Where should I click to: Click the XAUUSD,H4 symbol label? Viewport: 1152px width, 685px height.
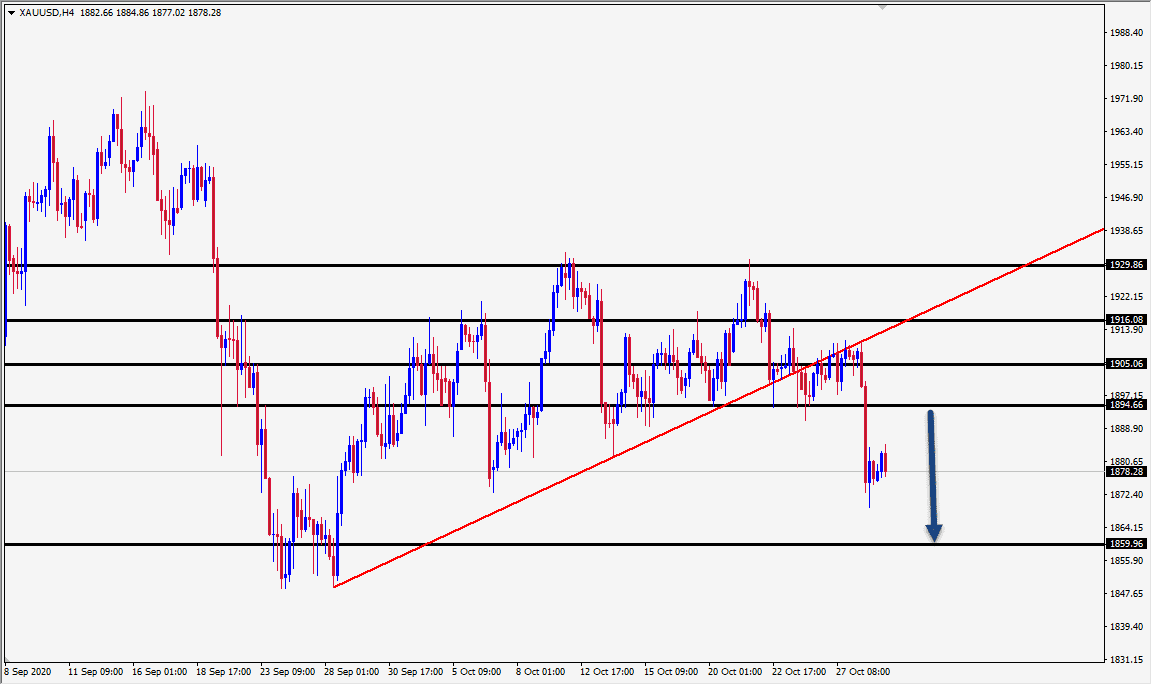[x=47, y=12]
